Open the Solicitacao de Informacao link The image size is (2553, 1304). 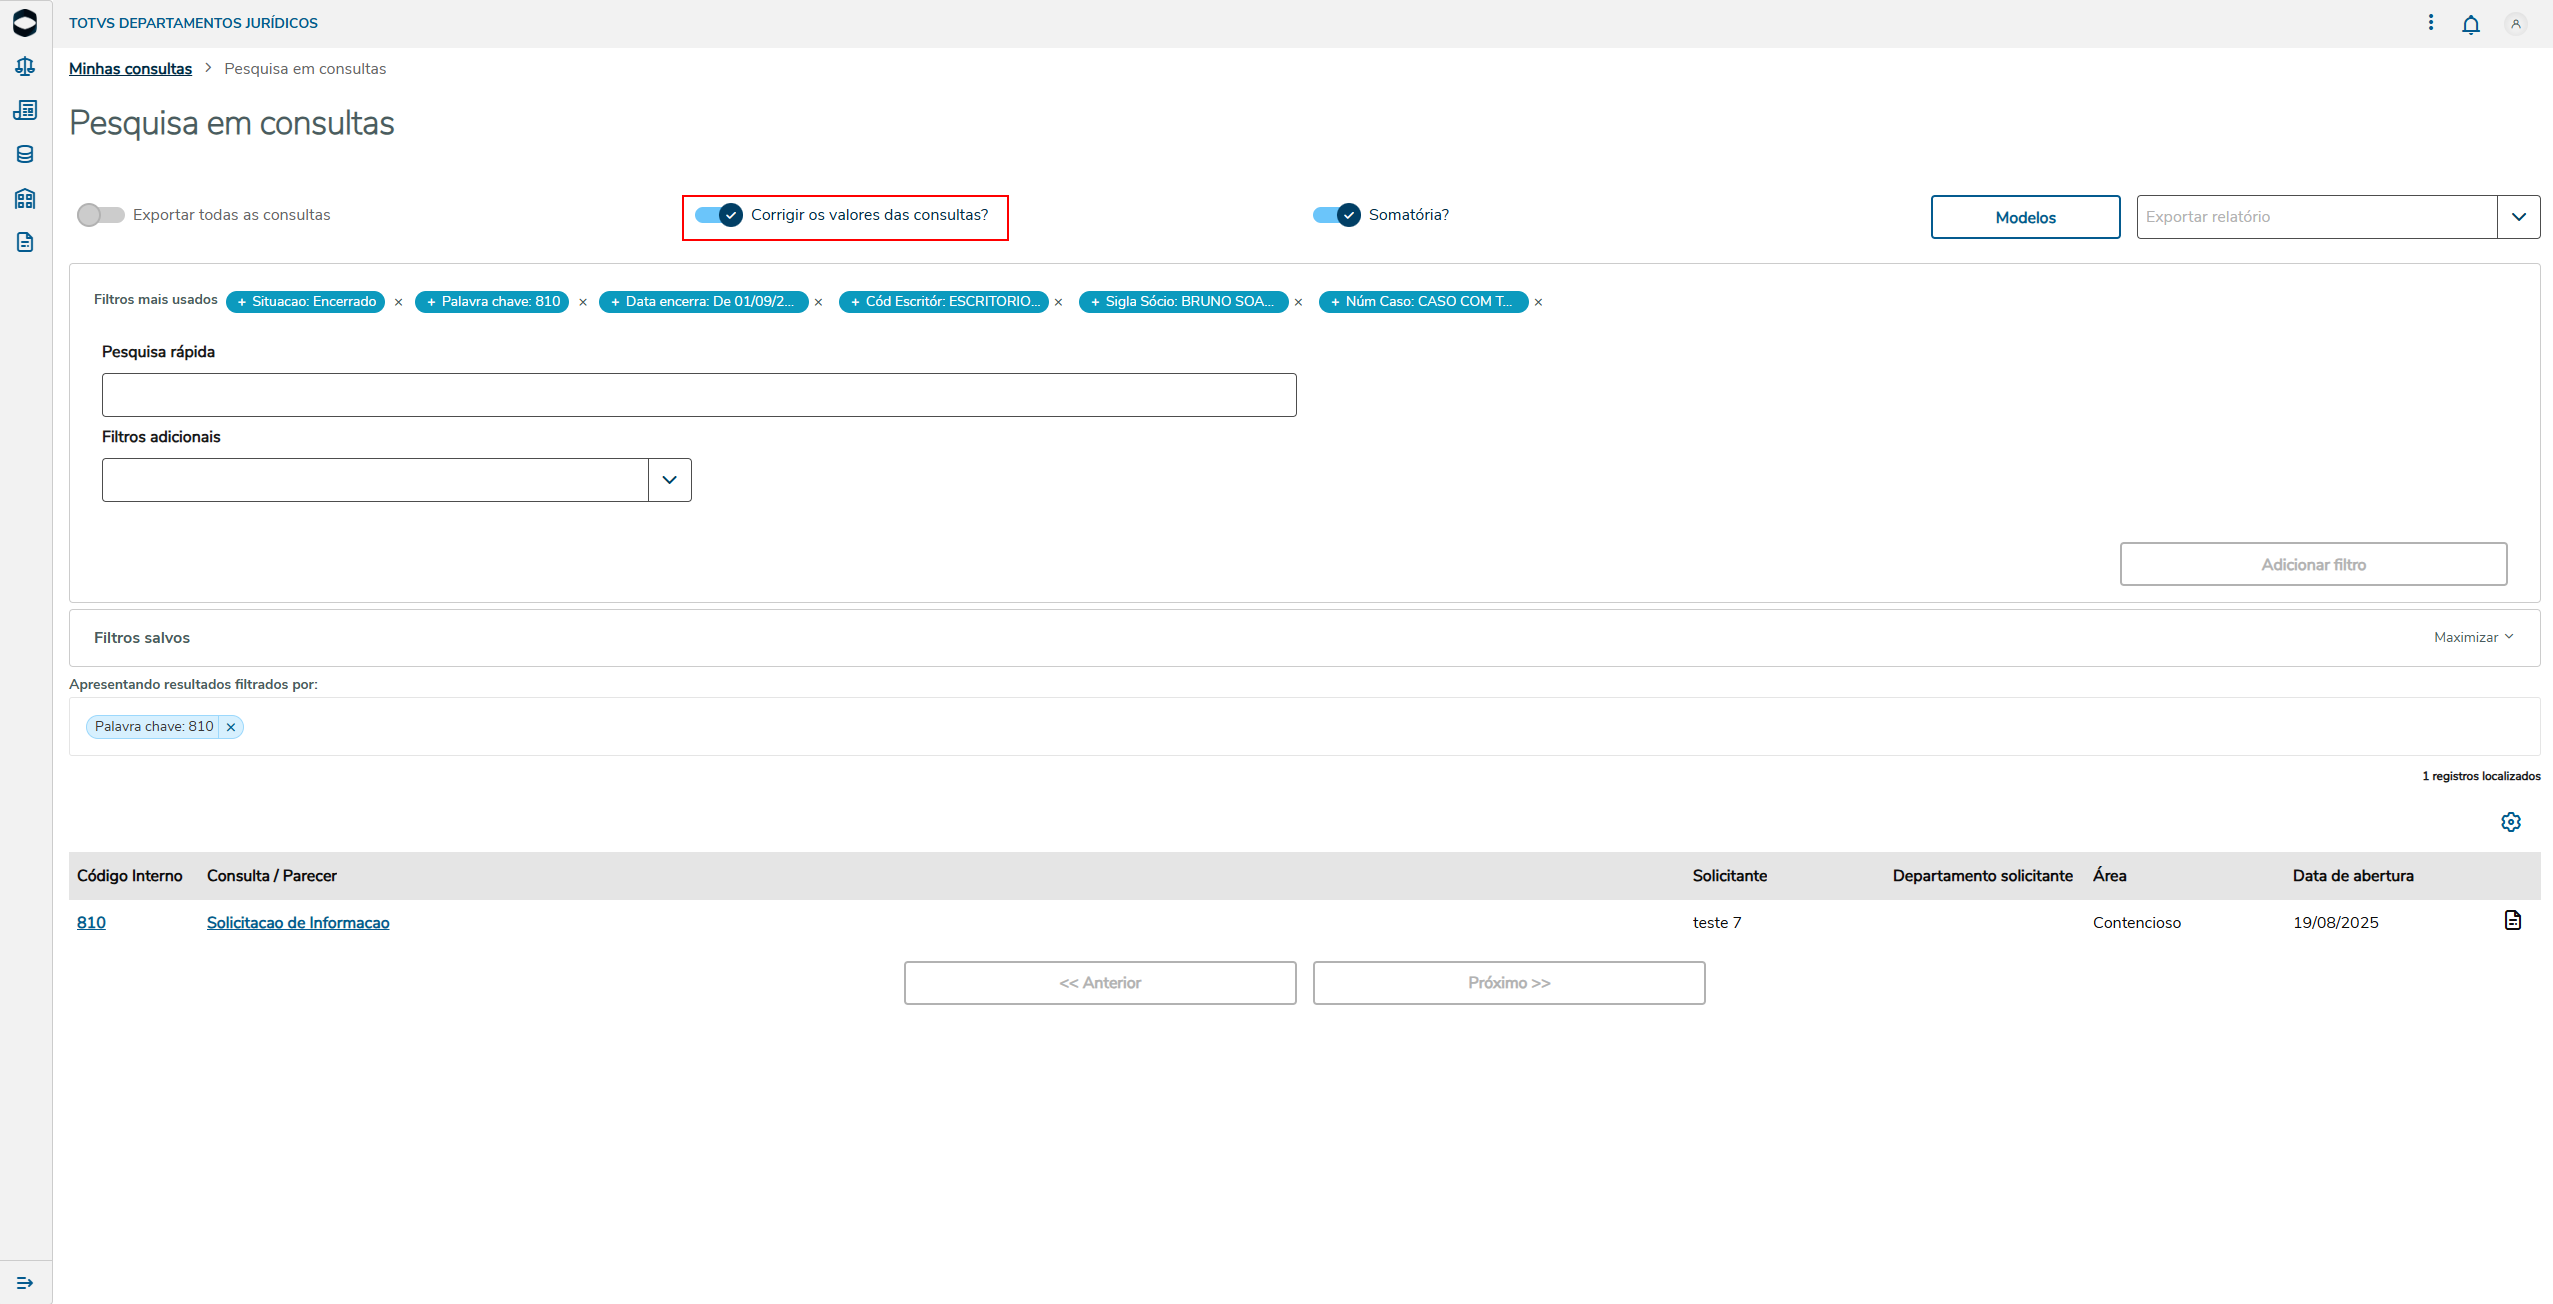[298, 923]
